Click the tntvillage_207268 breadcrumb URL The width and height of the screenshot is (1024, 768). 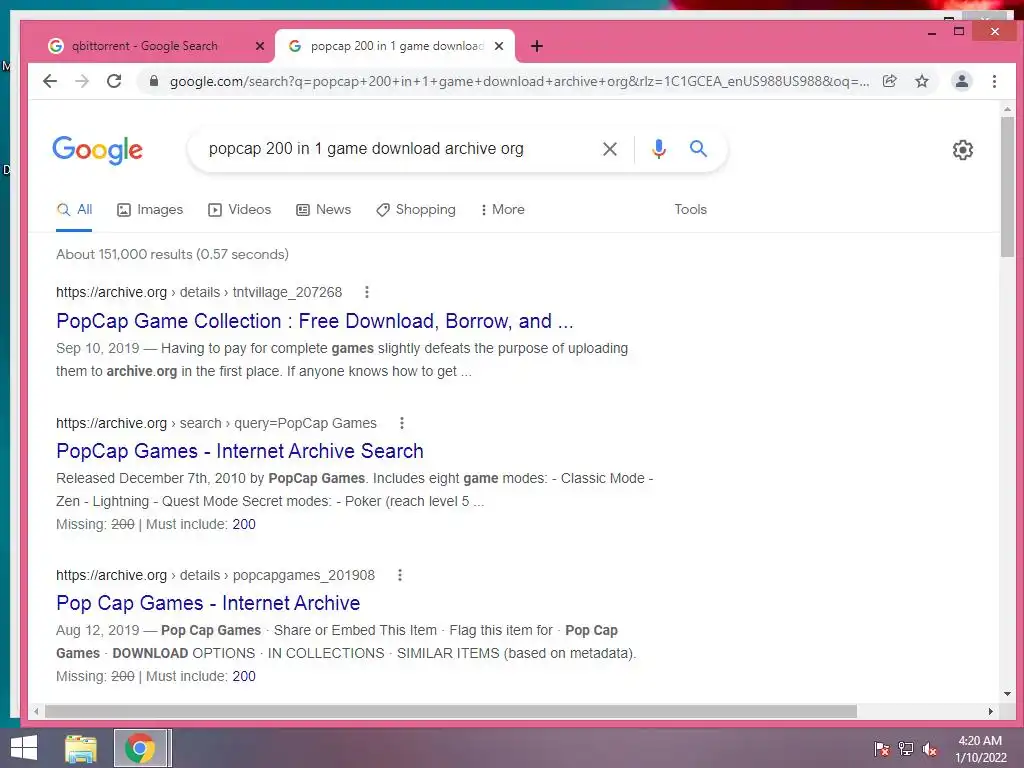199,293
